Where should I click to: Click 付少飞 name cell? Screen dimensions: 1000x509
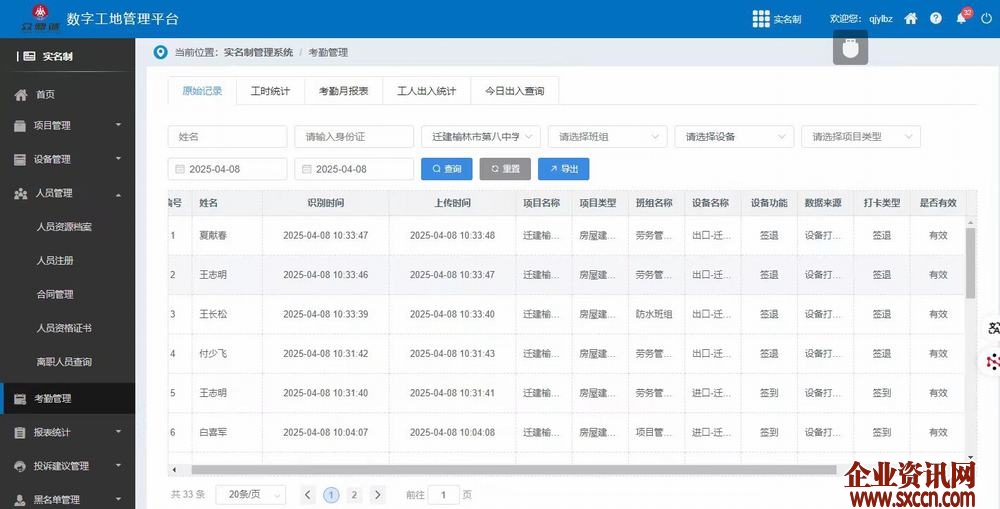(x=213, y=353)
